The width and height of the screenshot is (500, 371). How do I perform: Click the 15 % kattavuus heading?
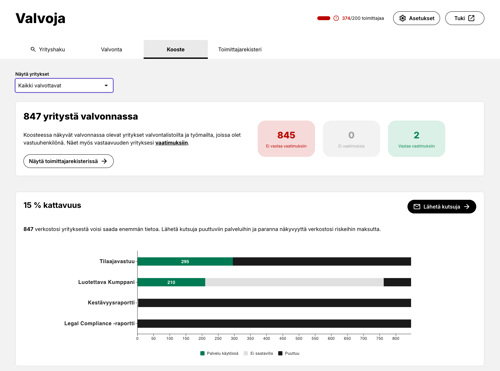(x=52, y=205)
